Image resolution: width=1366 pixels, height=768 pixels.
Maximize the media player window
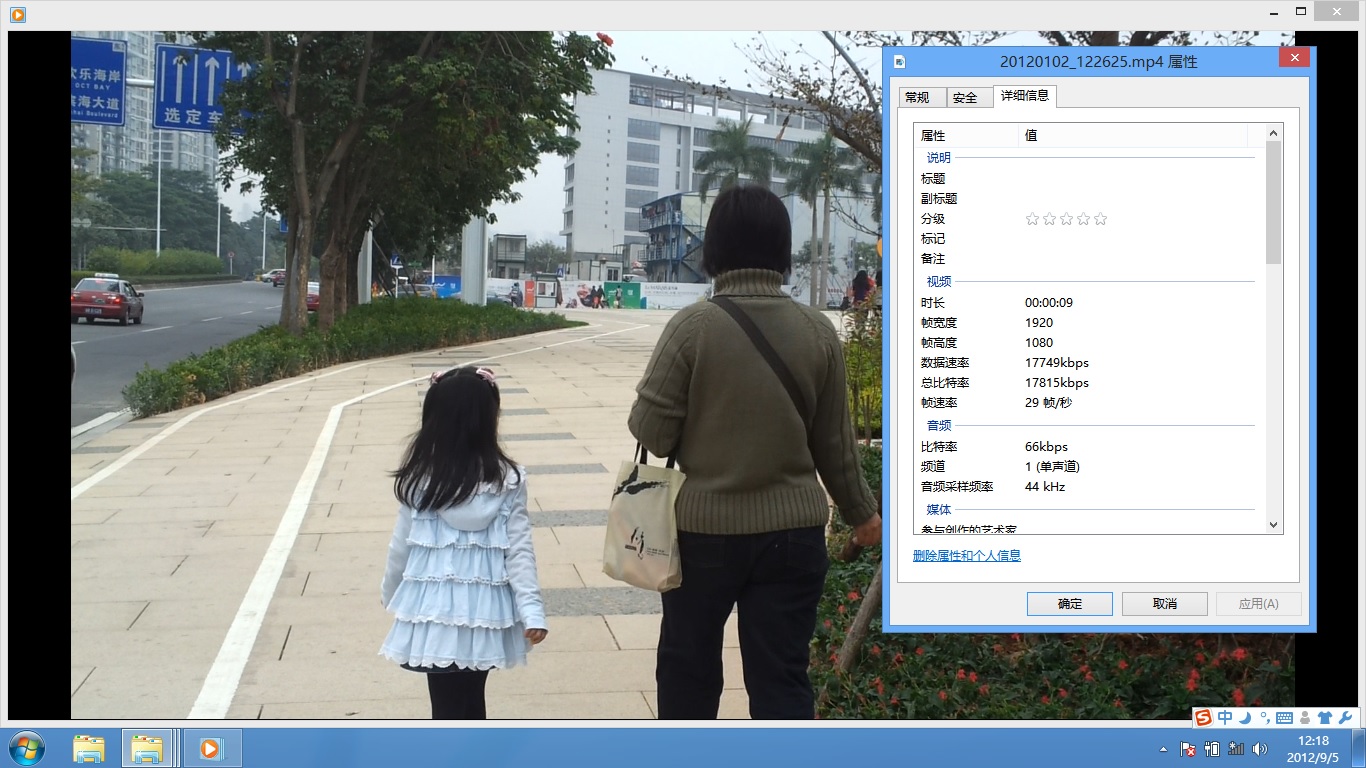(x=1301, y=11)
